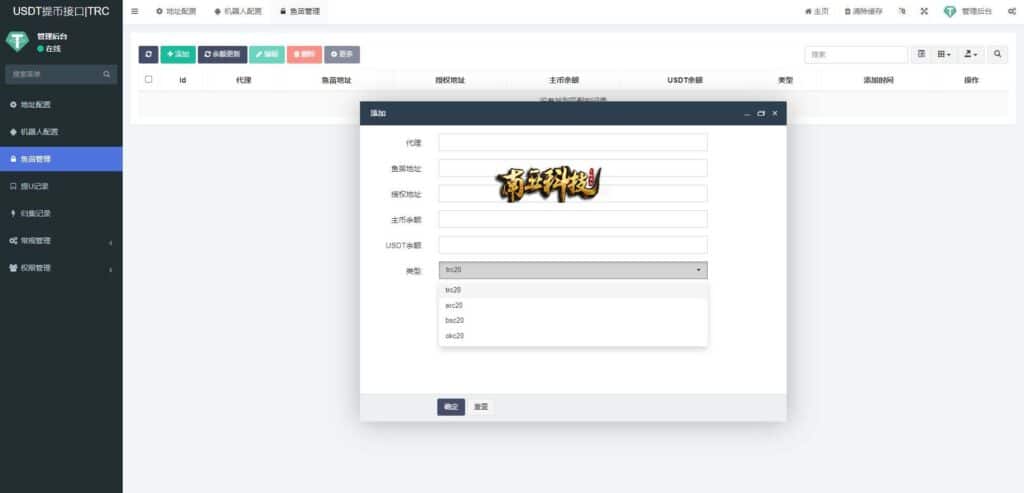Click the 确定 confirm button in dialog
Image resolution: width=1024 pixels, height=493 pixels.
[451, 407]
